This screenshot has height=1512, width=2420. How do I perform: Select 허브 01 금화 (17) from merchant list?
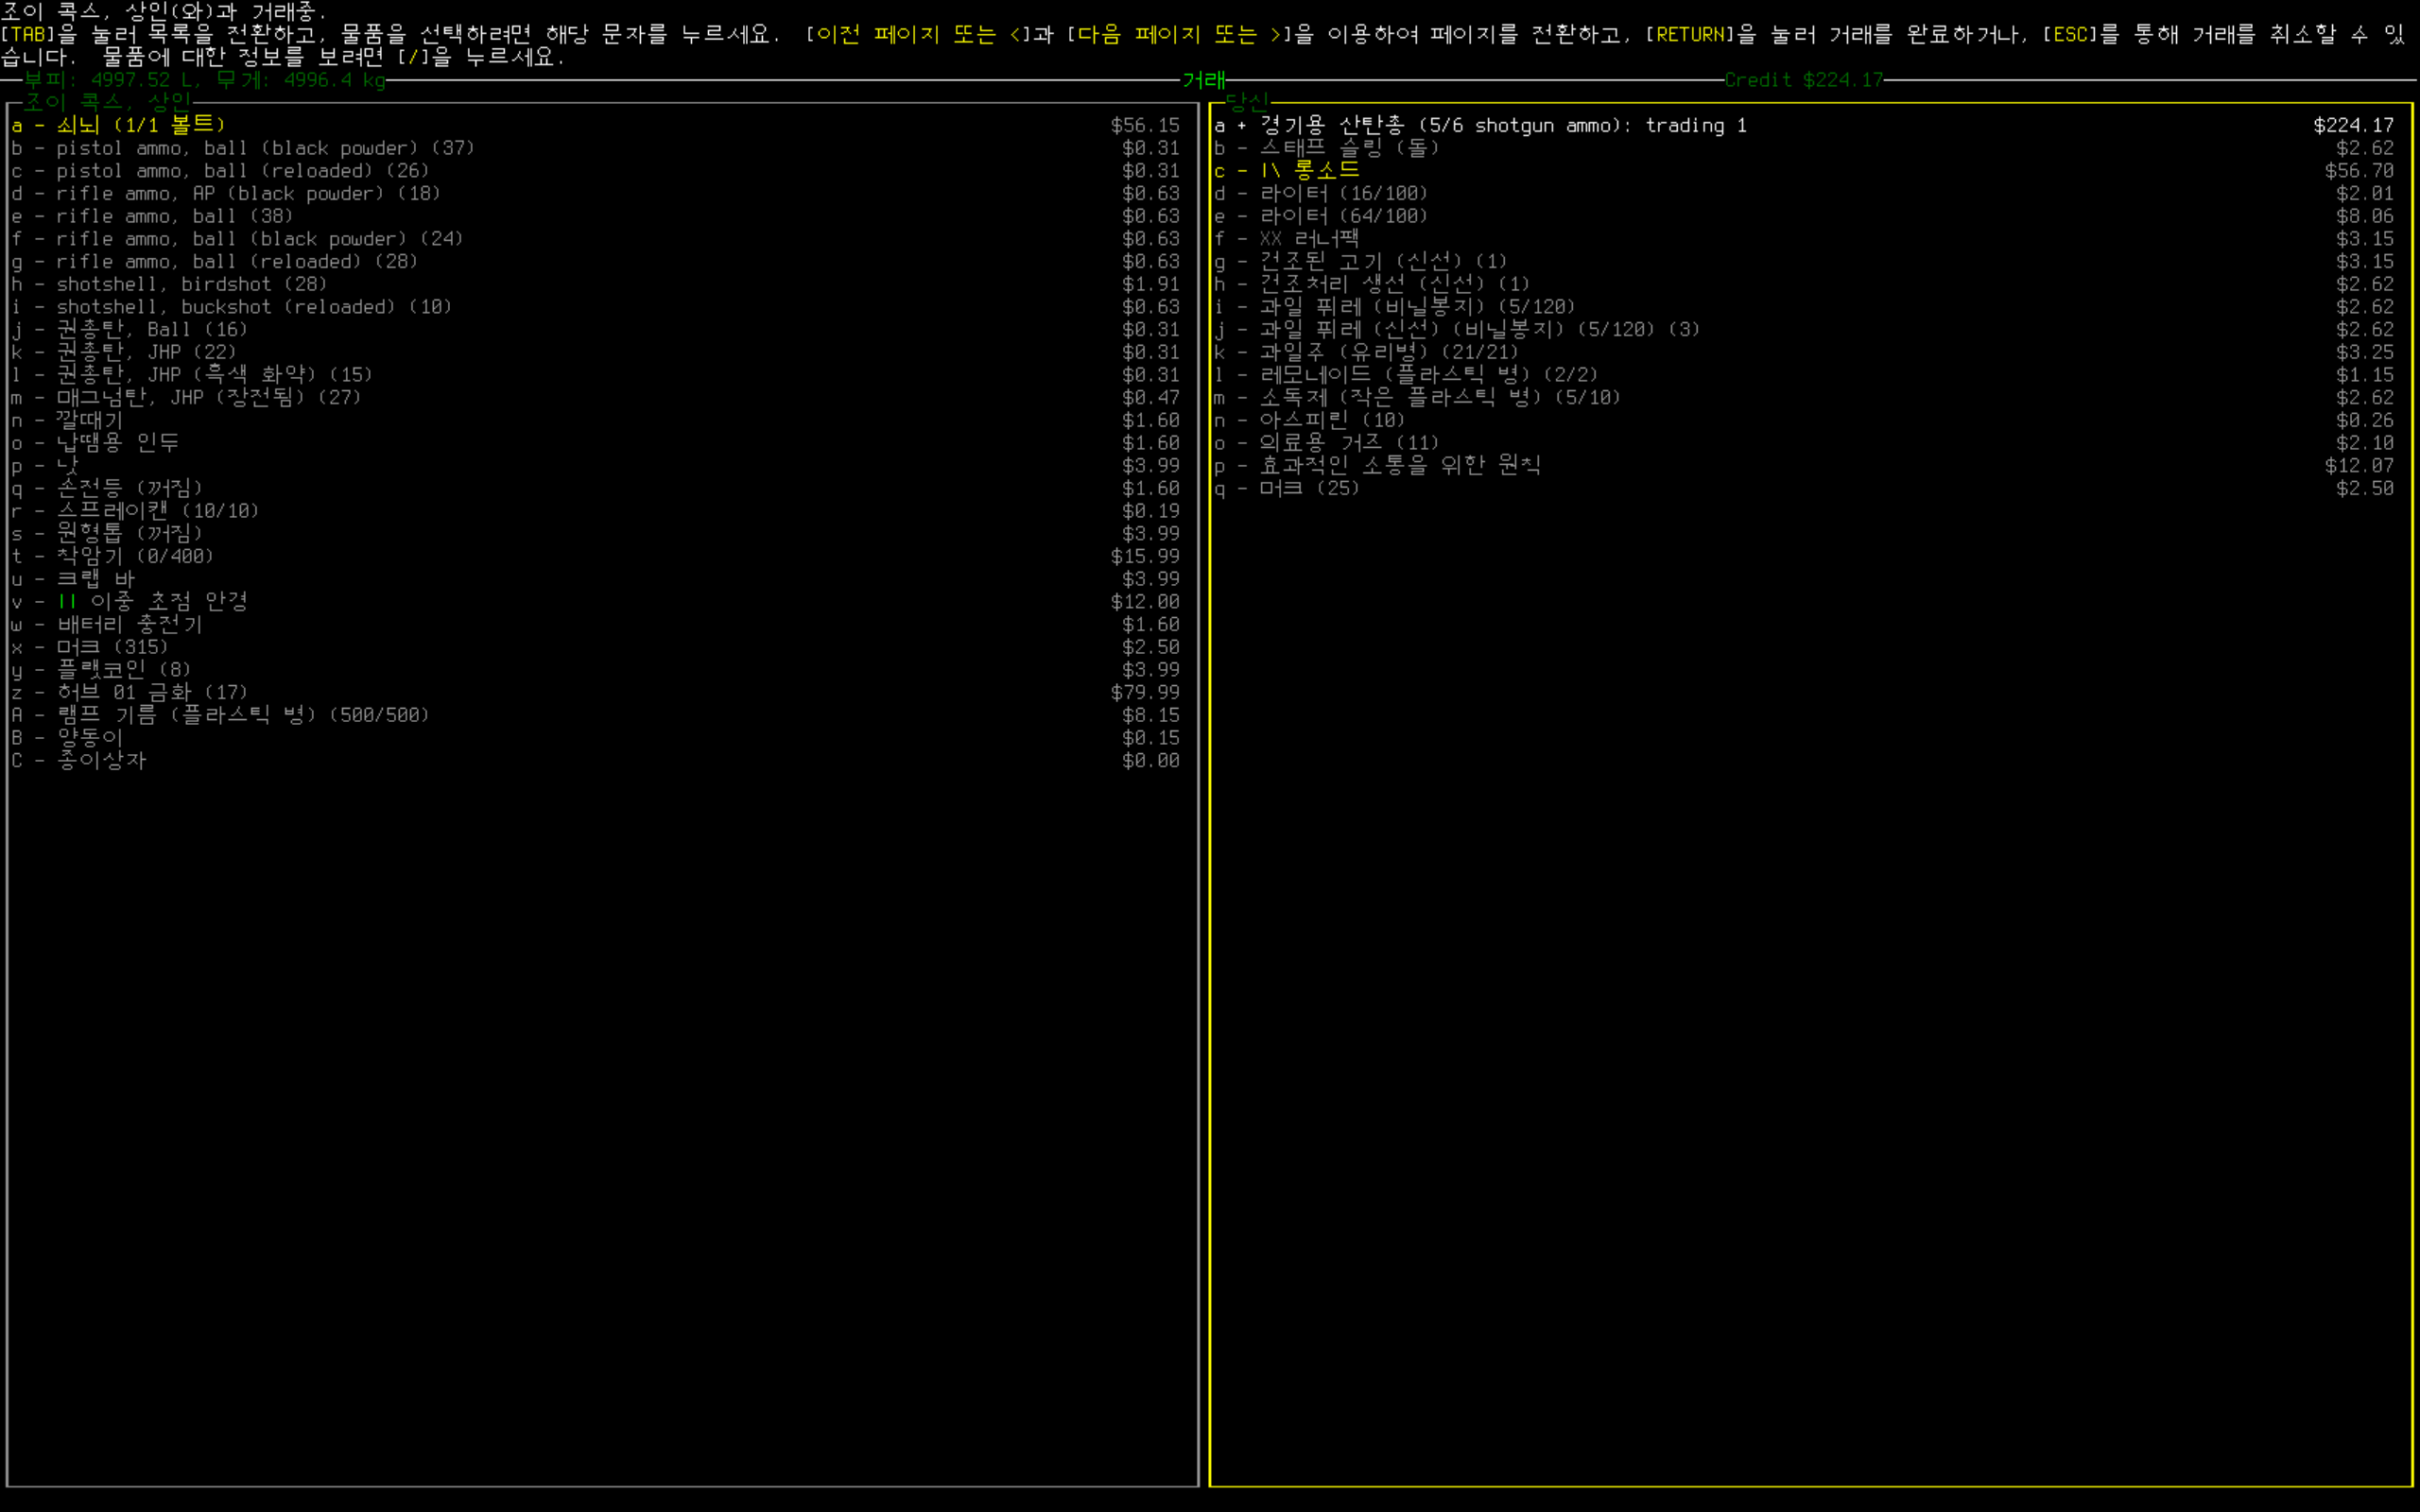152,692
